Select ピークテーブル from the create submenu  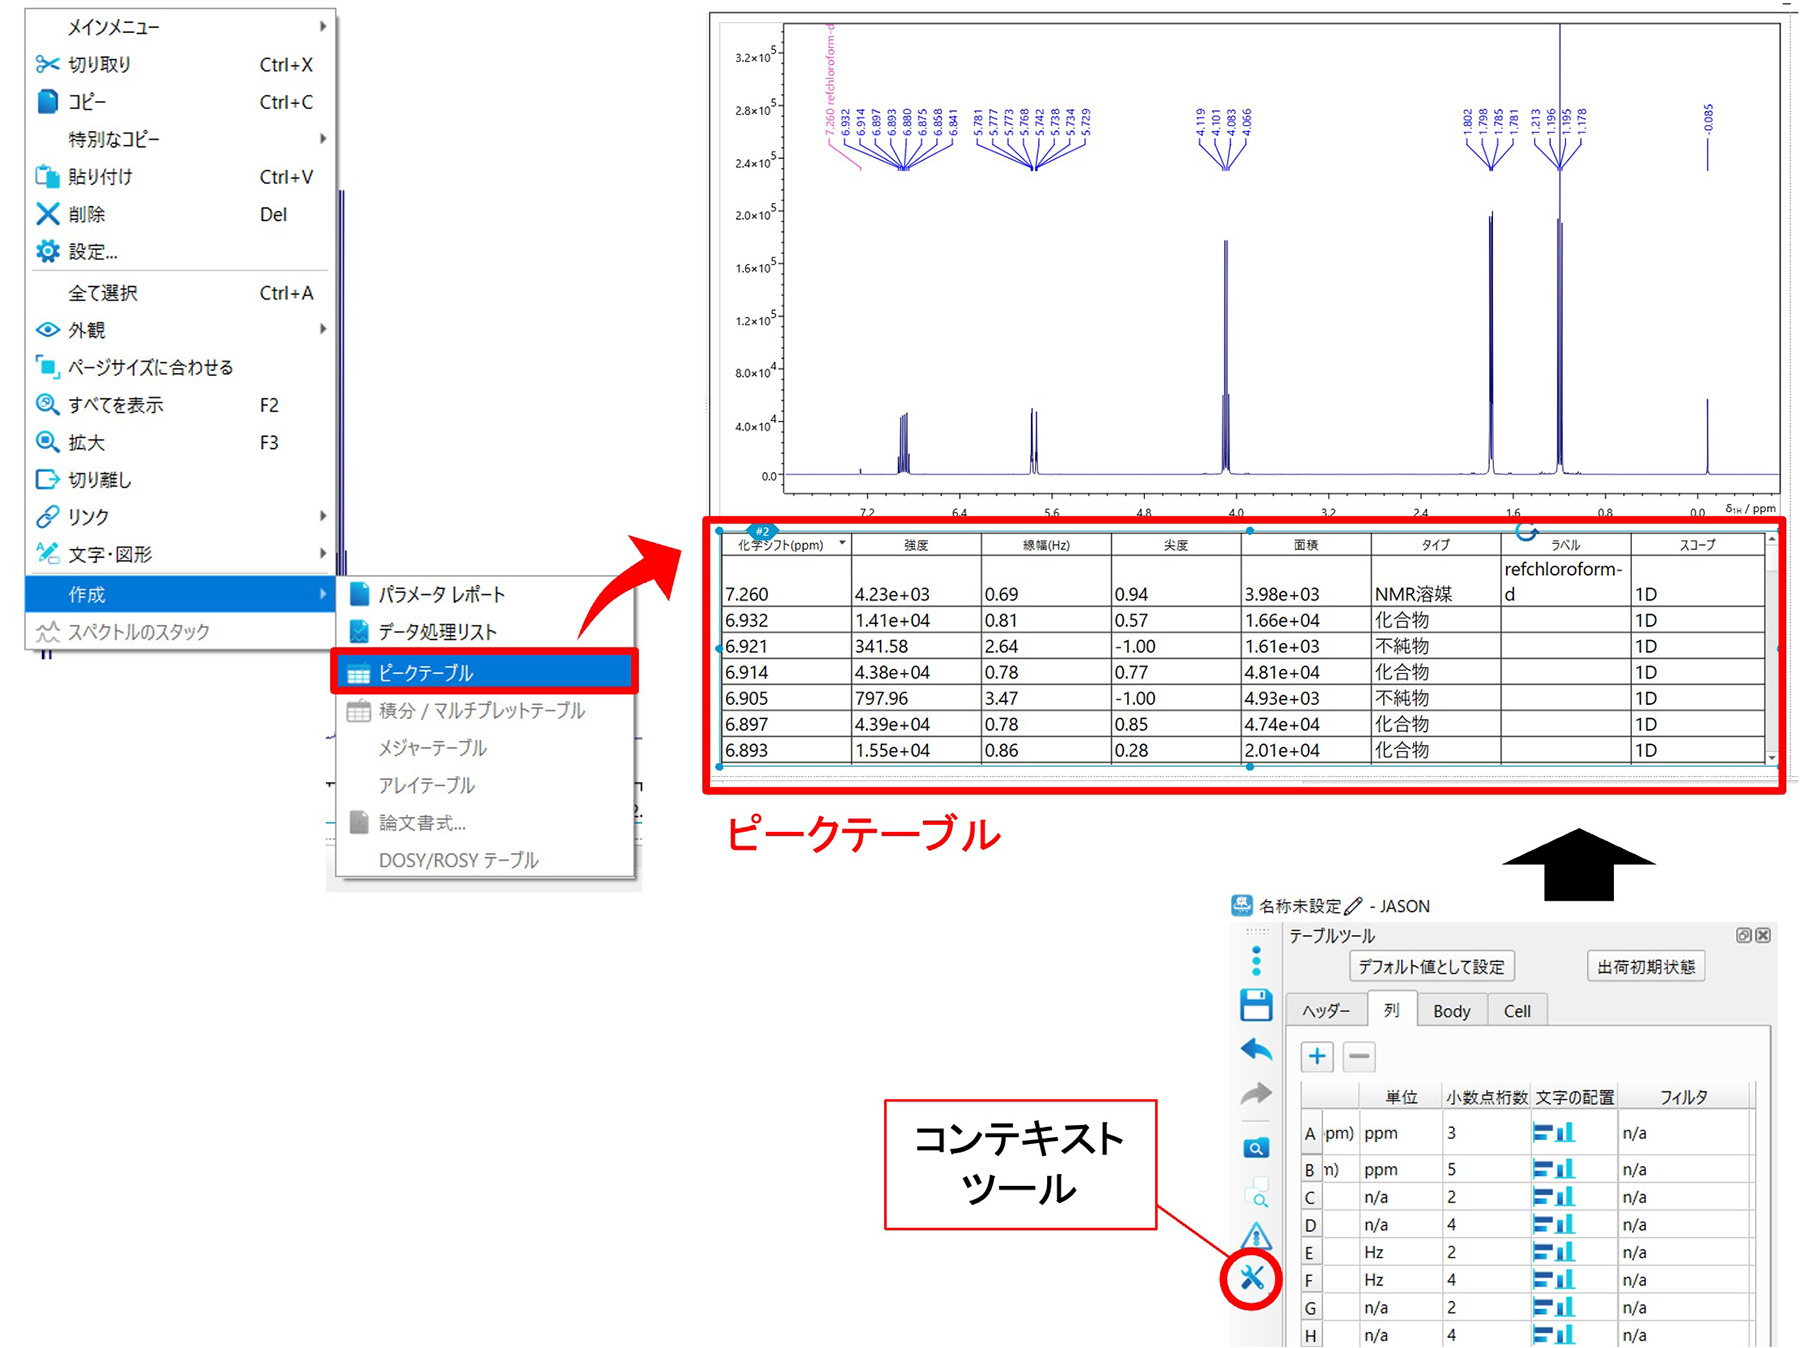(484, 673)
